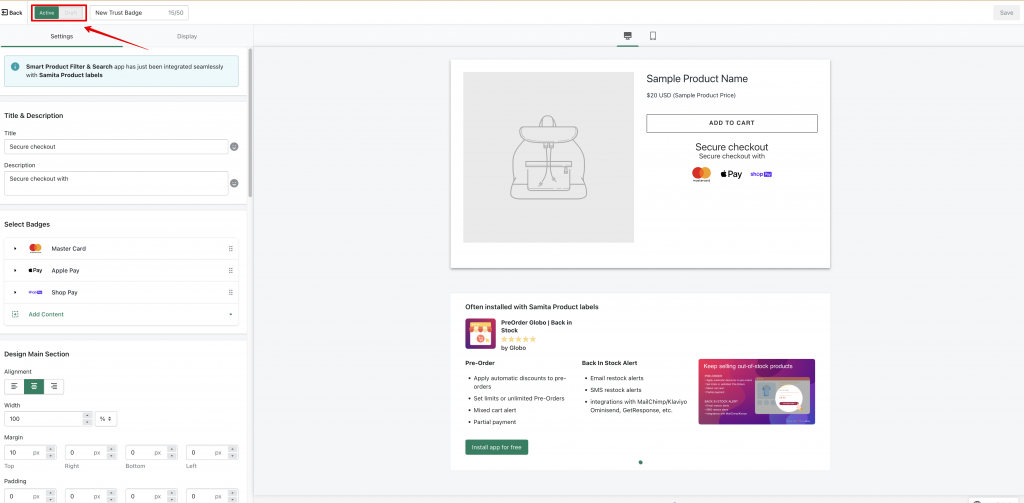Click the ADD TO CART button
The image size is (1024, 503).
click(732, 123)
